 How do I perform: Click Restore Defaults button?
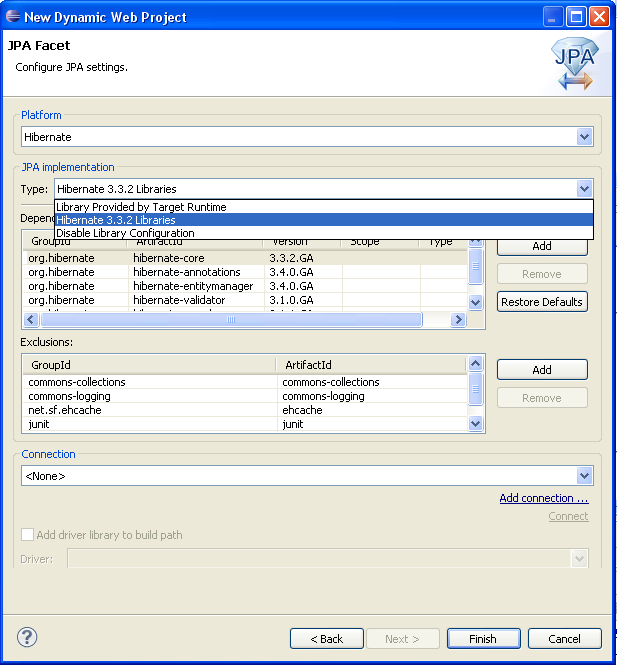point(542,302)
